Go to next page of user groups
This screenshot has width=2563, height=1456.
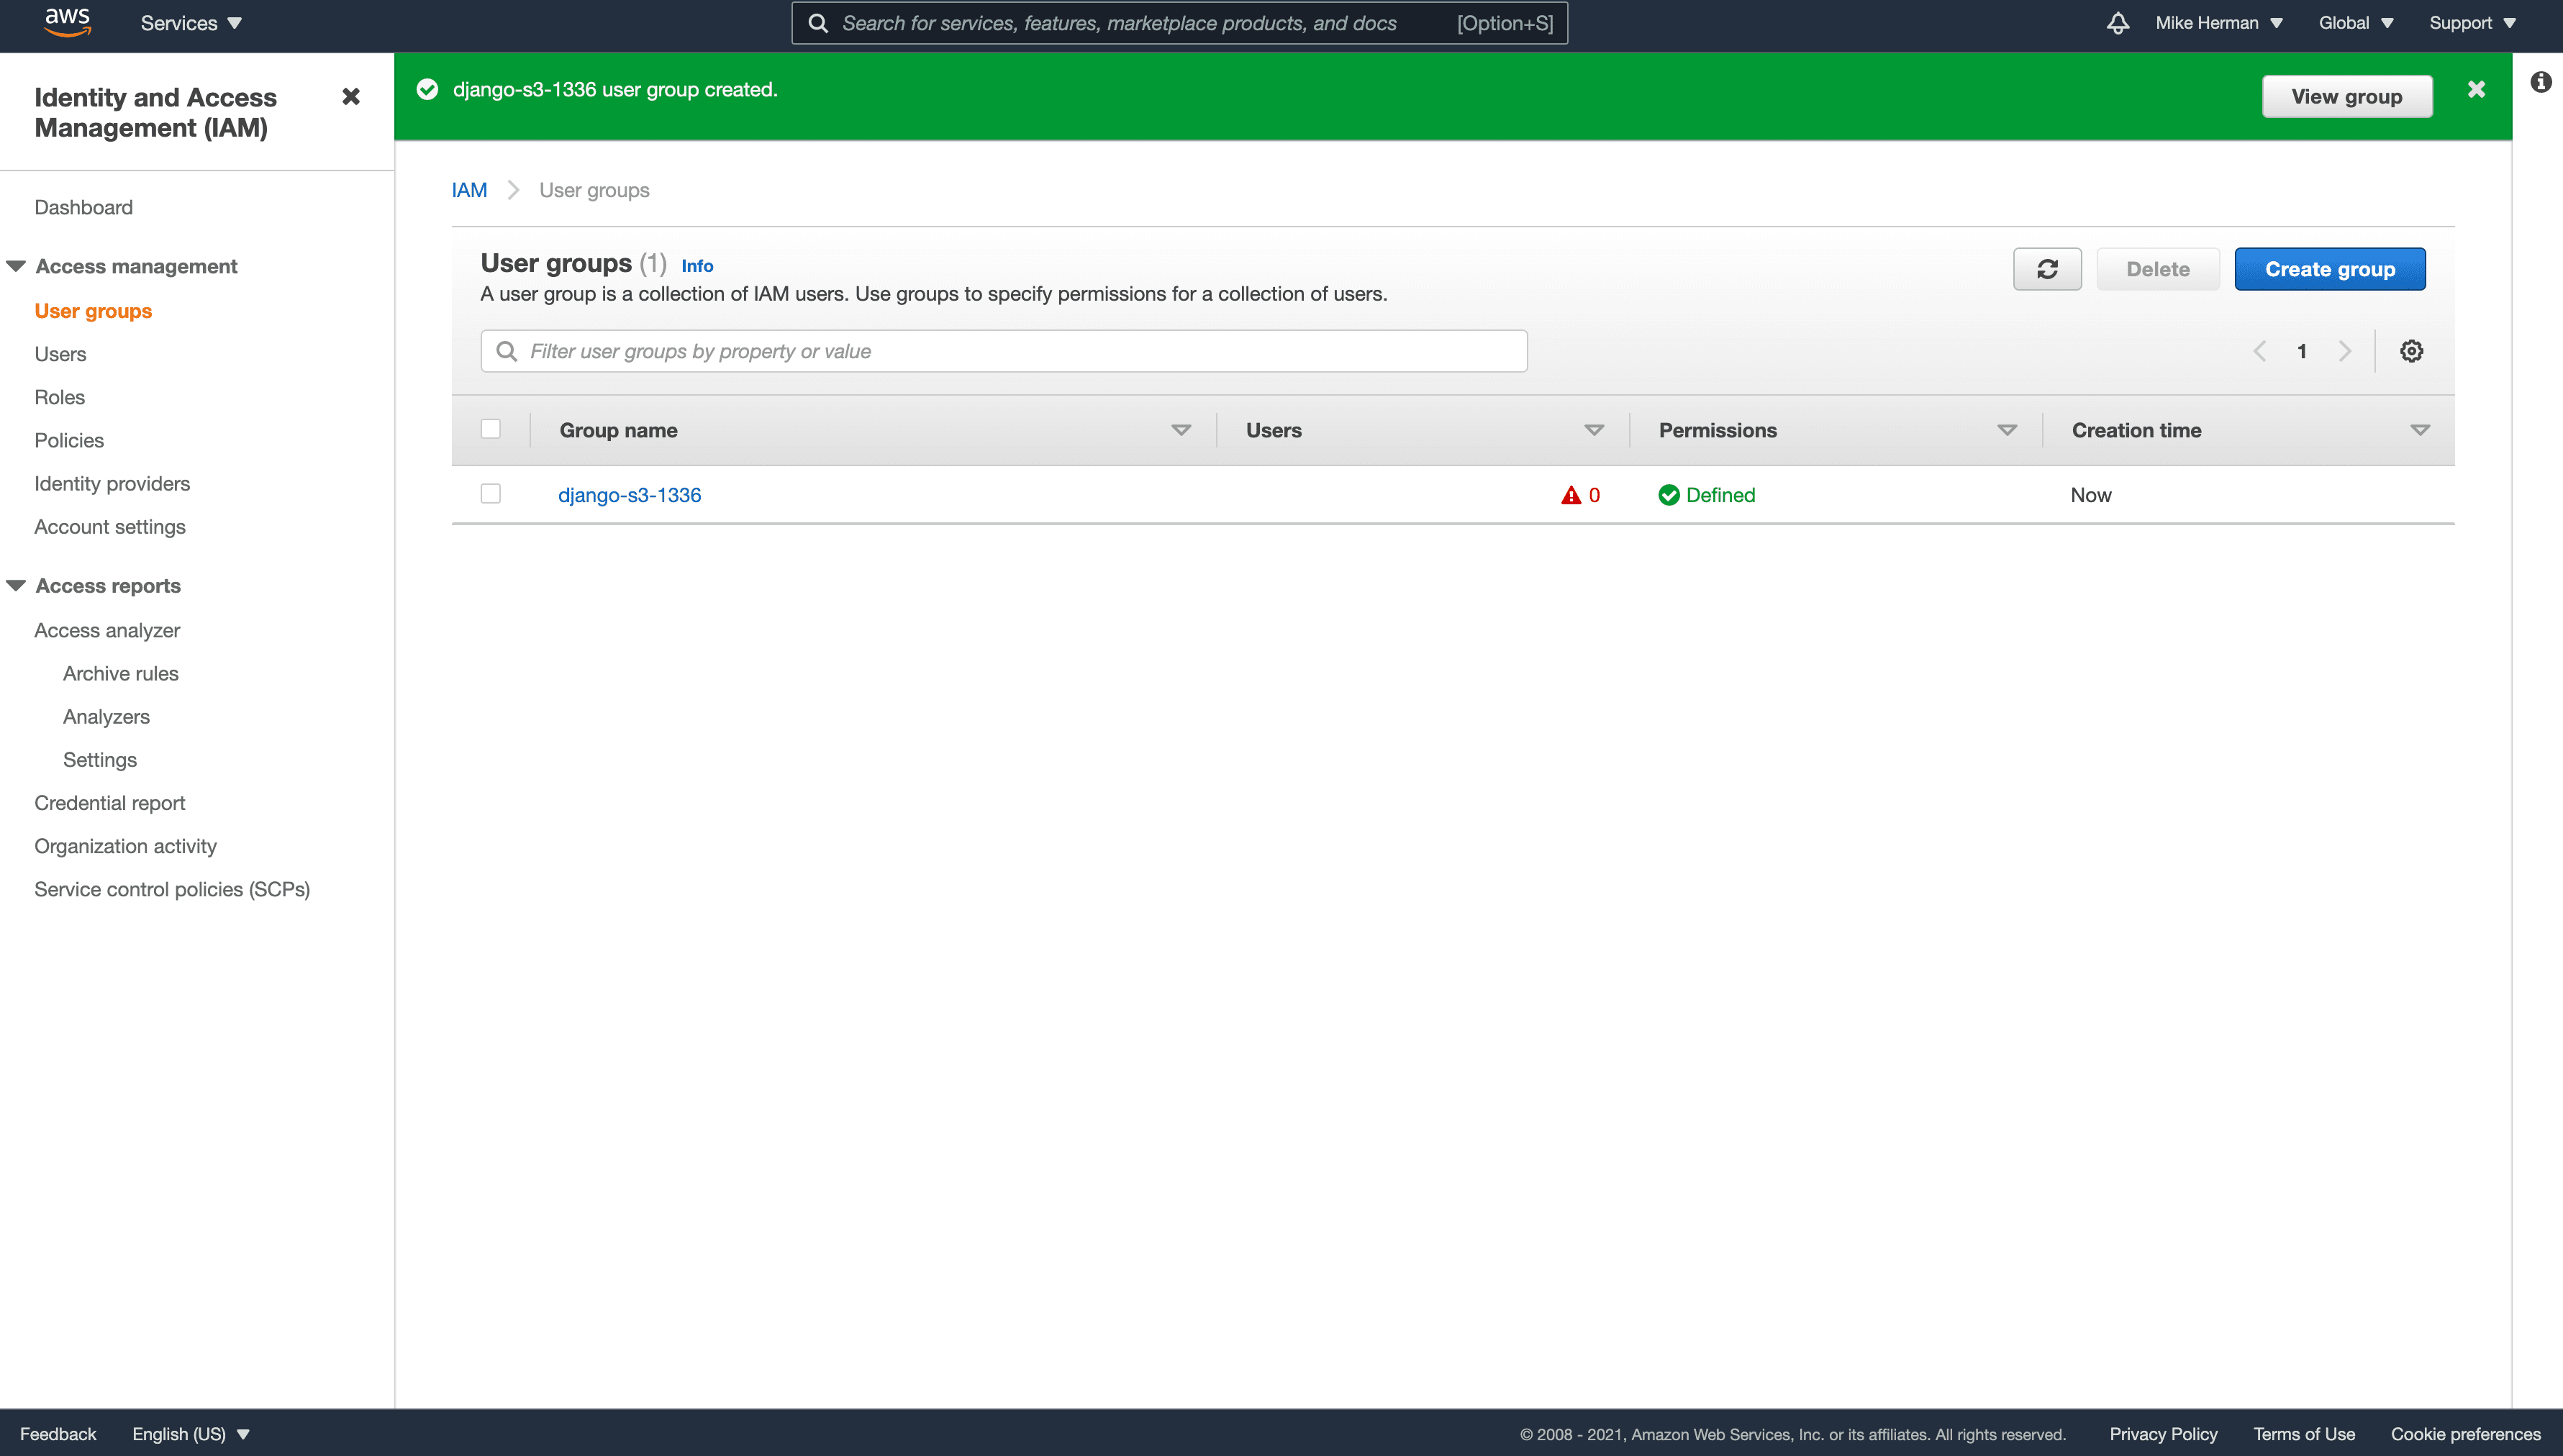pyautogui.click(x=2345, y=351)
